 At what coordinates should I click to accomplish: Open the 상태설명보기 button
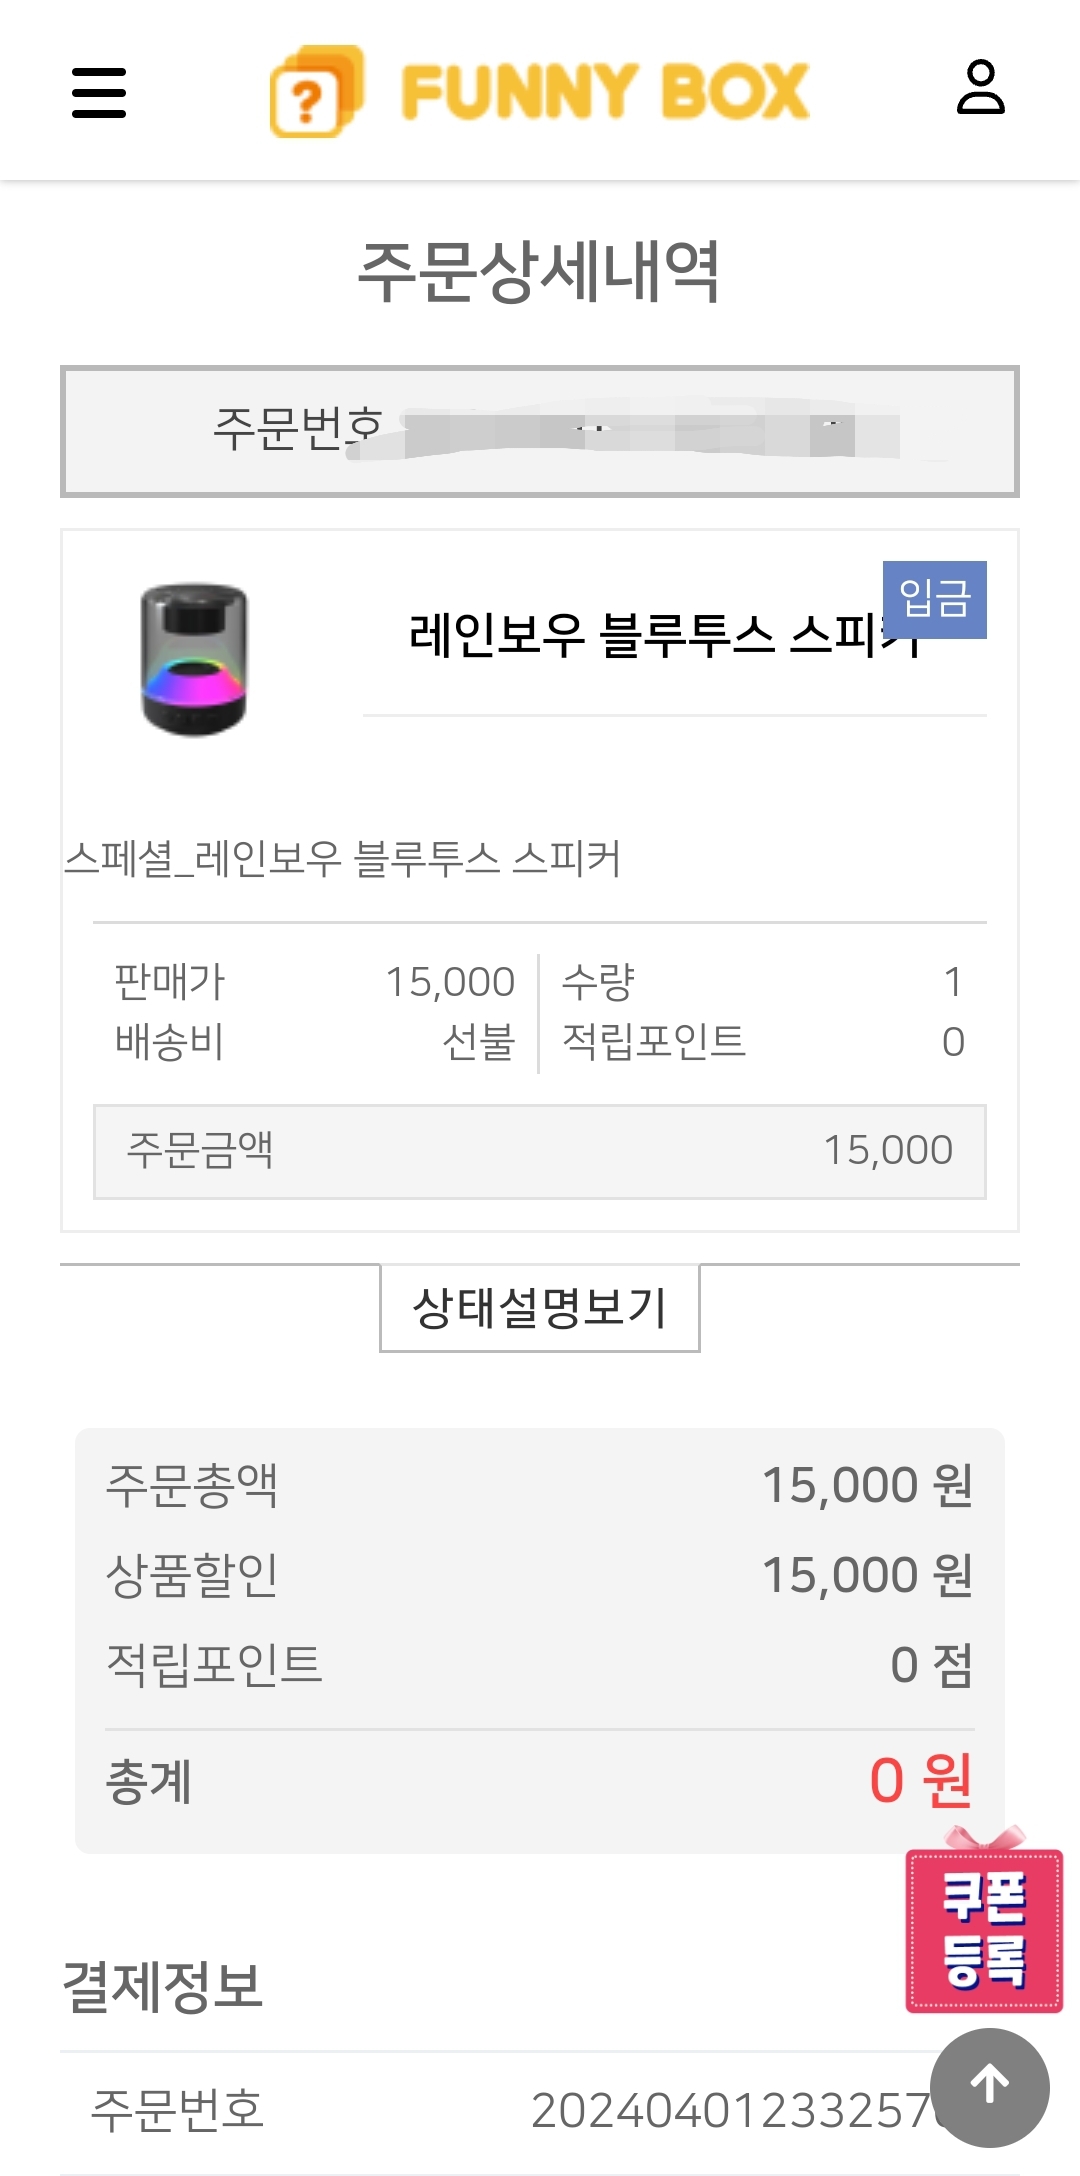[x=540, y=1308]
